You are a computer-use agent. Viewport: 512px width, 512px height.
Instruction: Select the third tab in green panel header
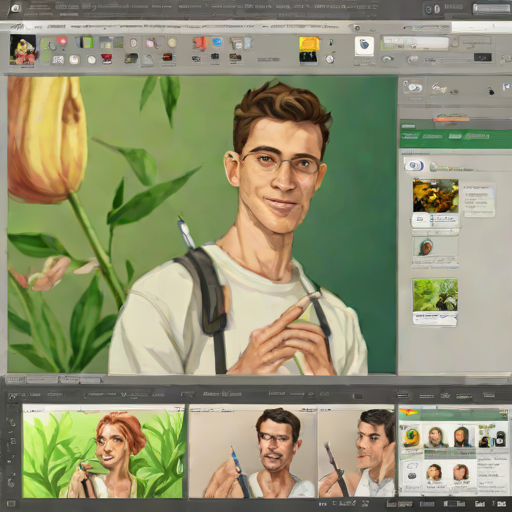454,136
